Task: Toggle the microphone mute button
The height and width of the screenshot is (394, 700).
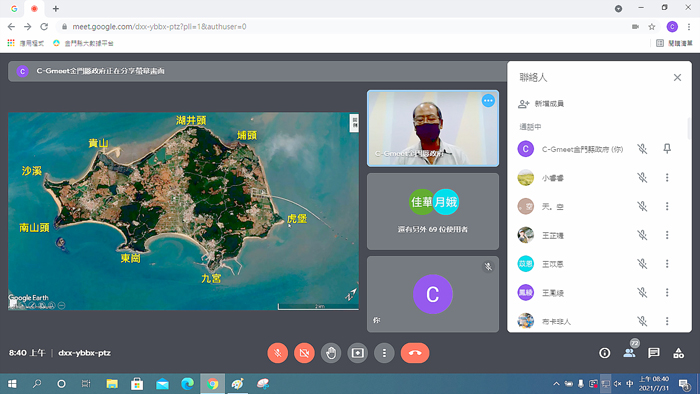Action: tap(277, 353)
